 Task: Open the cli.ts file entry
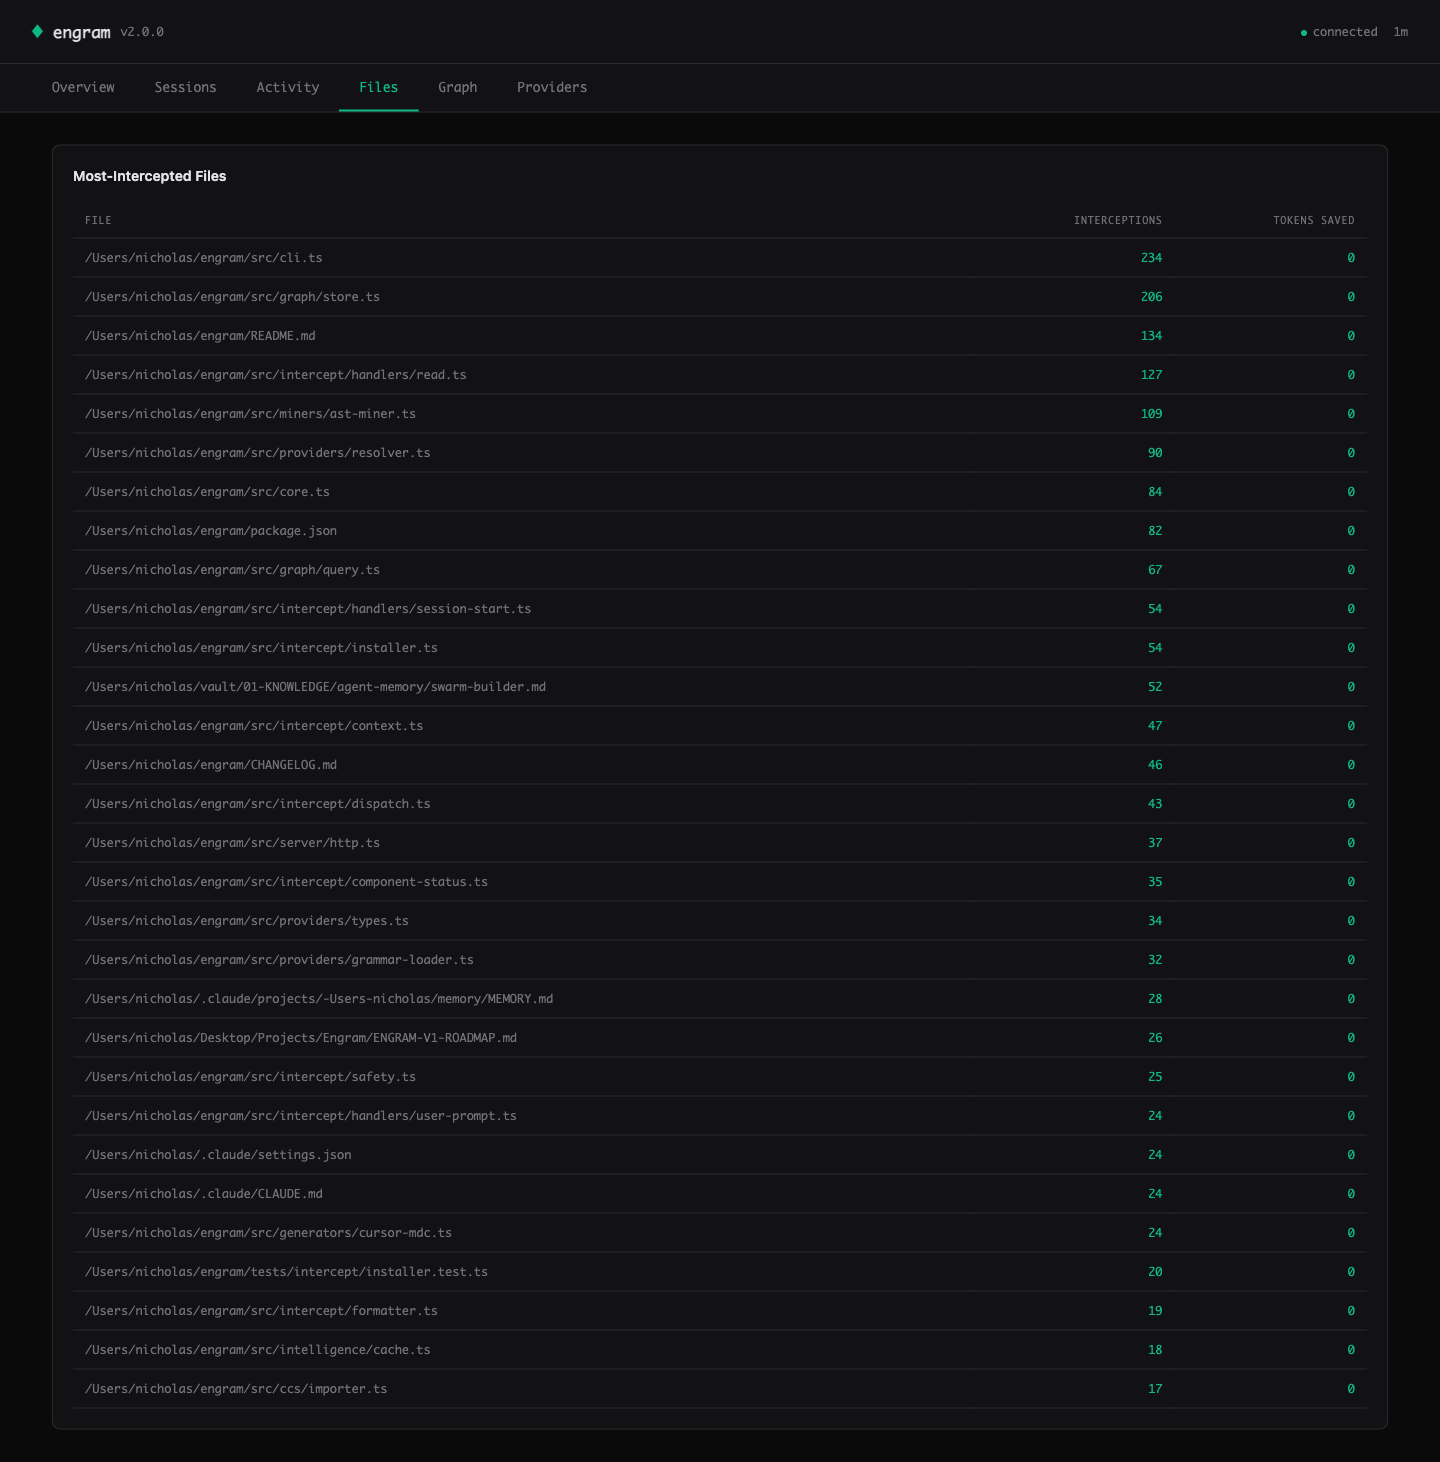[x=204, y=257]
